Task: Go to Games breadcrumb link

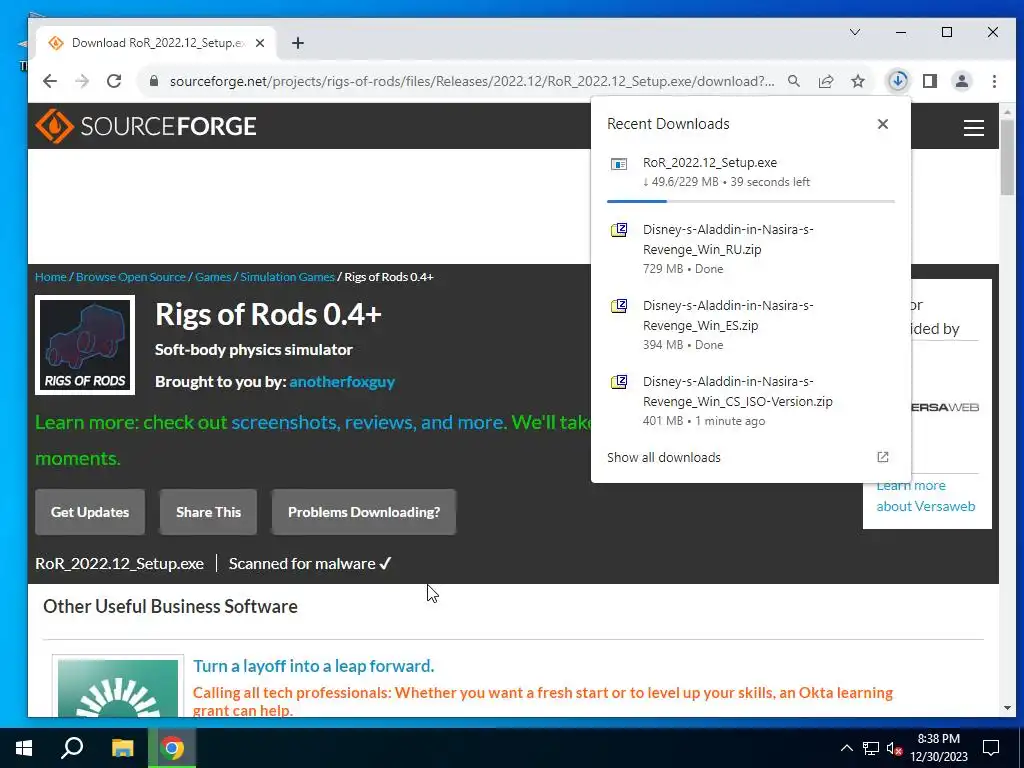Action: click(213, 277)
